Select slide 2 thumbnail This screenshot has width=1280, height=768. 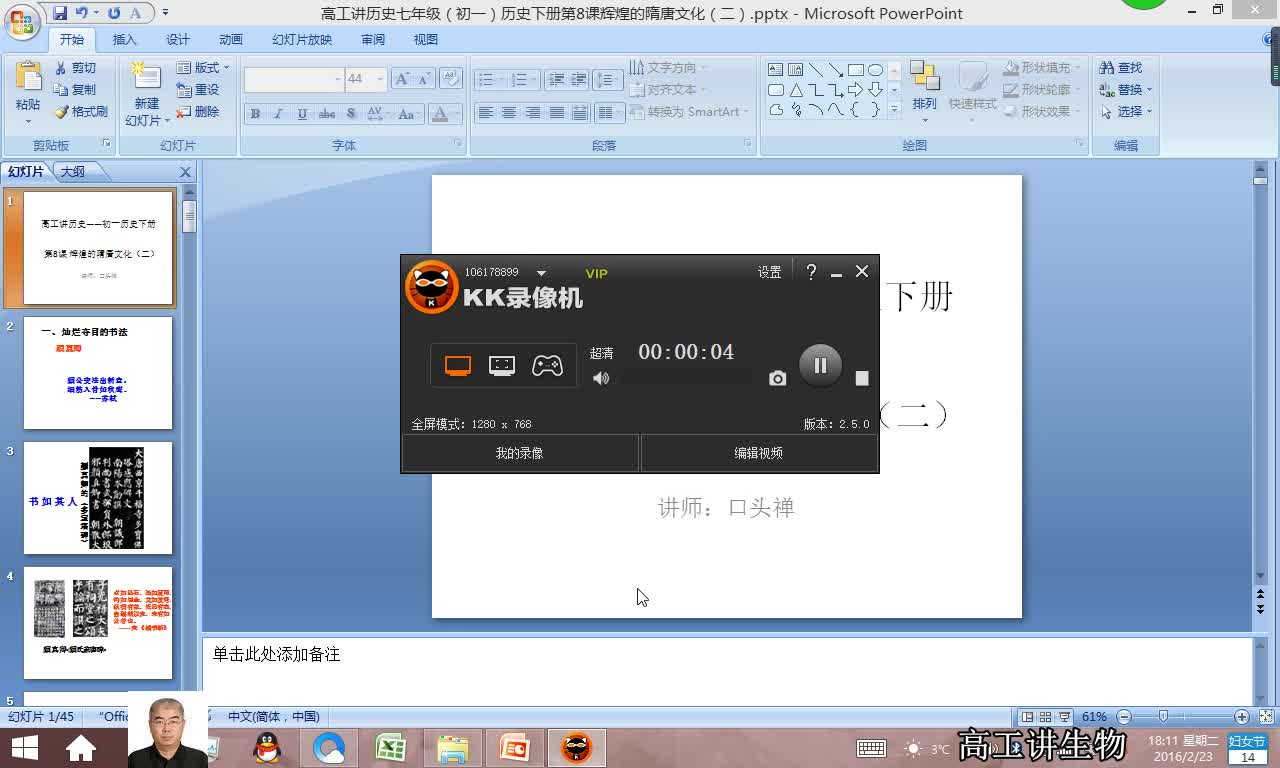pos(98,373)
